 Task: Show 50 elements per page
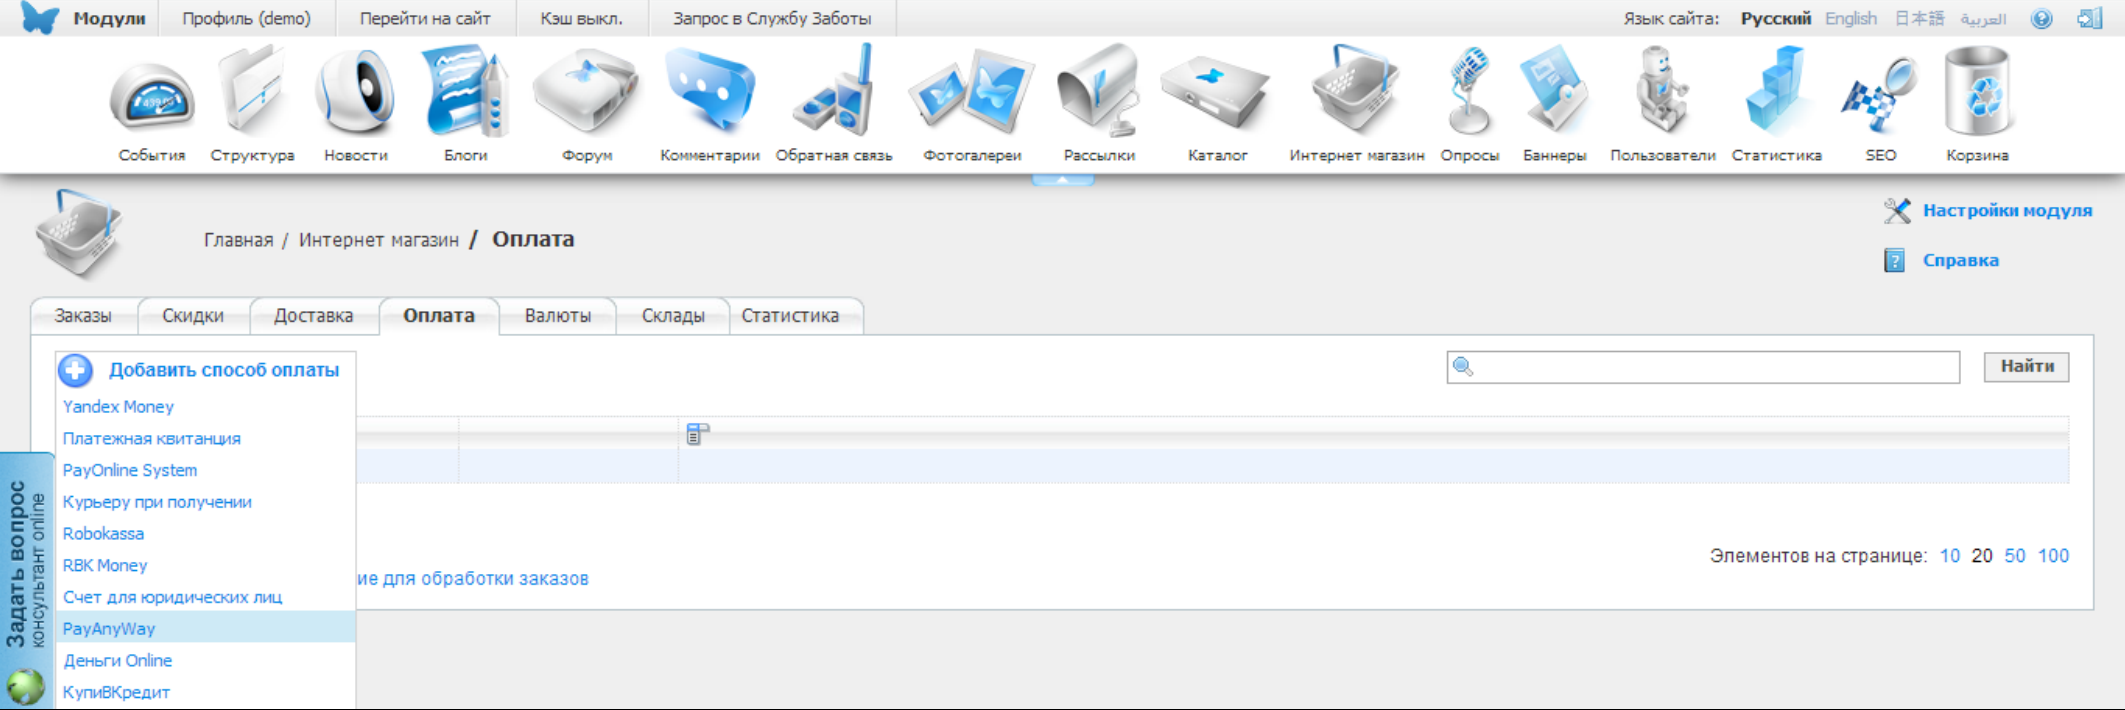(2014, 556)
